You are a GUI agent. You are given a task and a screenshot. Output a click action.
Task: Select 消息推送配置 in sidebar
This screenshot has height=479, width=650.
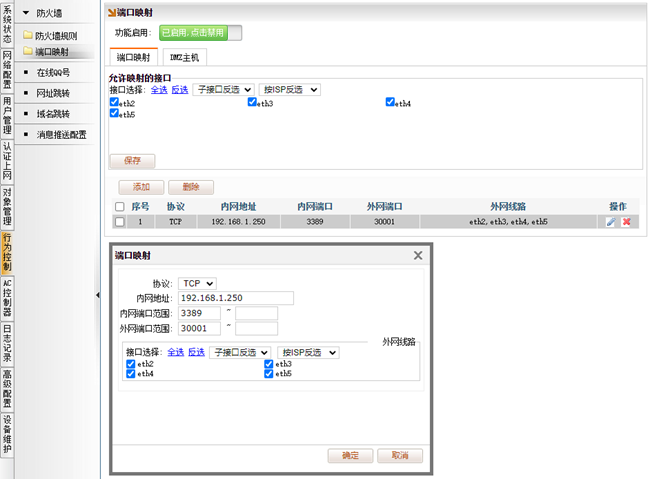(x=61, y=135)
